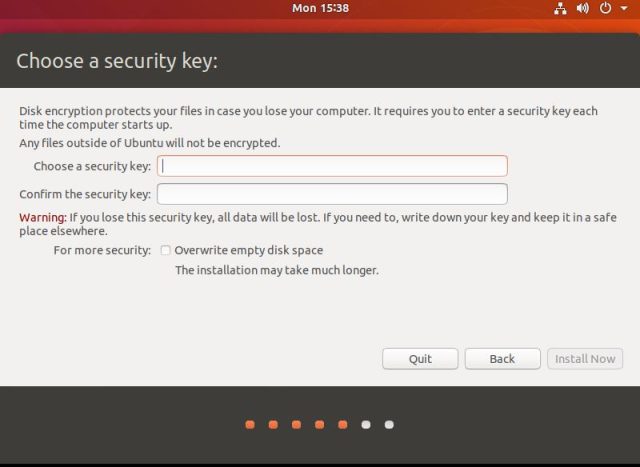Click the volume speaker icon
640x467 pixels.
pyautogui.click(x=583, y=8)
